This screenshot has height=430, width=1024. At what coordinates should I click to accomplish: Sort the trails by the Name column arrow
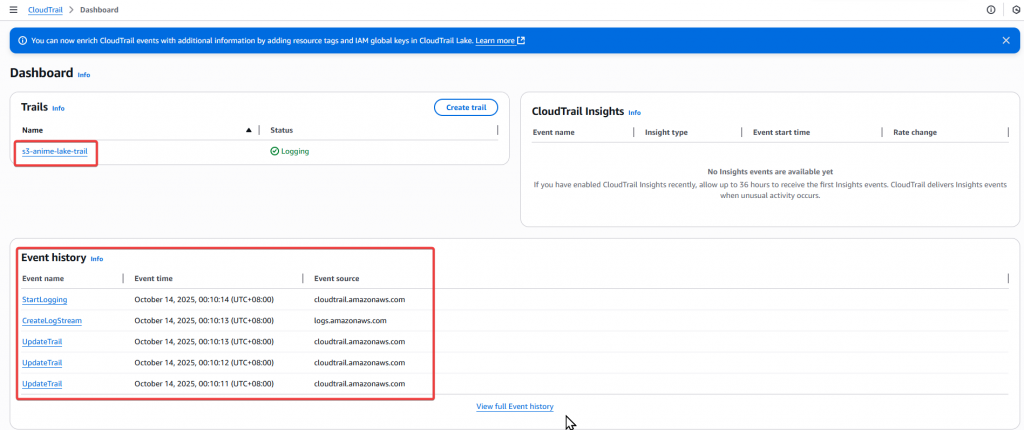pyautogui.click(x=248, y=130)
